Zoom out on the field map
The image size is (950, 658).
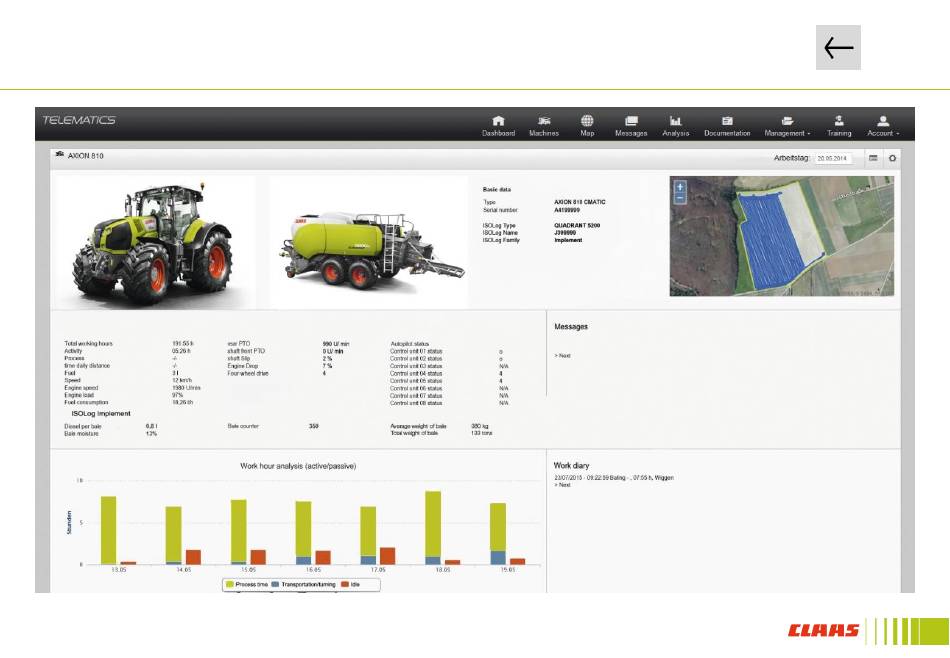click(680, 198)
